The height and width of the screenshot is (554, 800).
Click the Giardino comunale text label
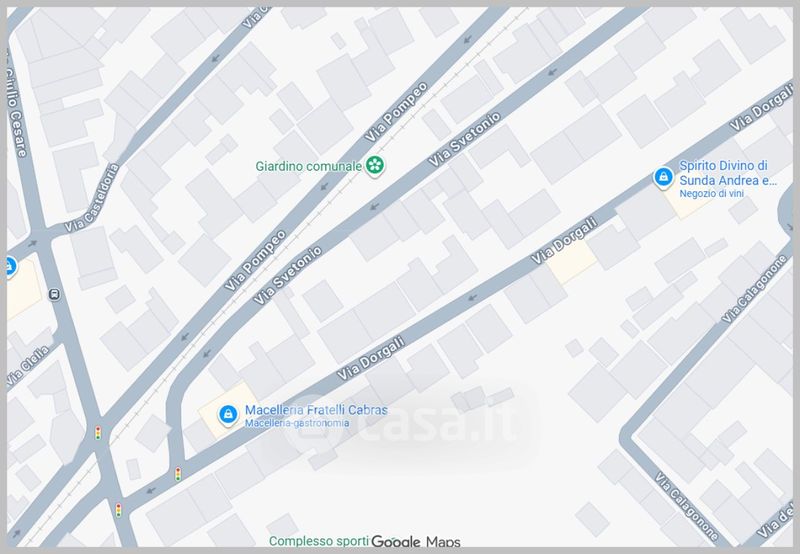[x=309, y=166]
